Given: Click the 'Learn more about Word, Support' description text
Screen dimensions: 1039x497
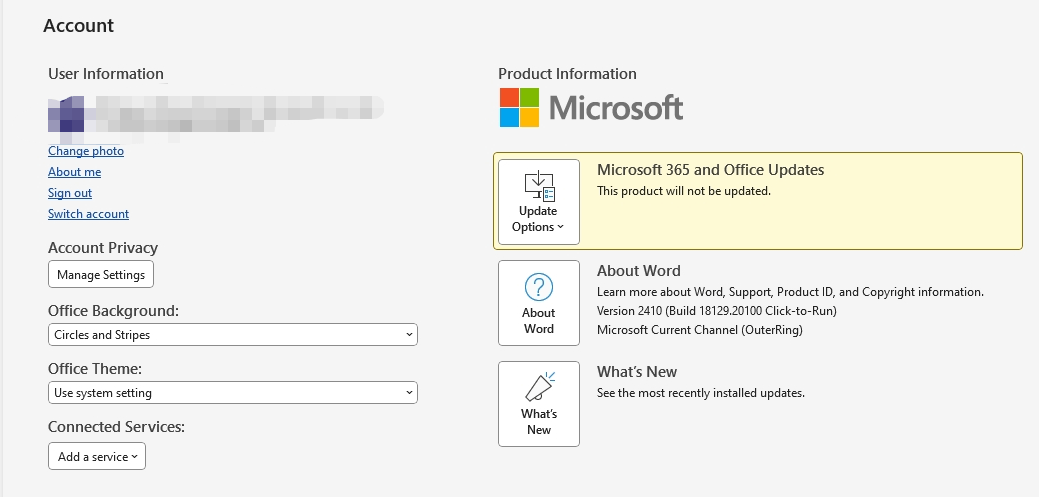Looking at the screenshot, I should pyautogui.click(x=791, y=292).
